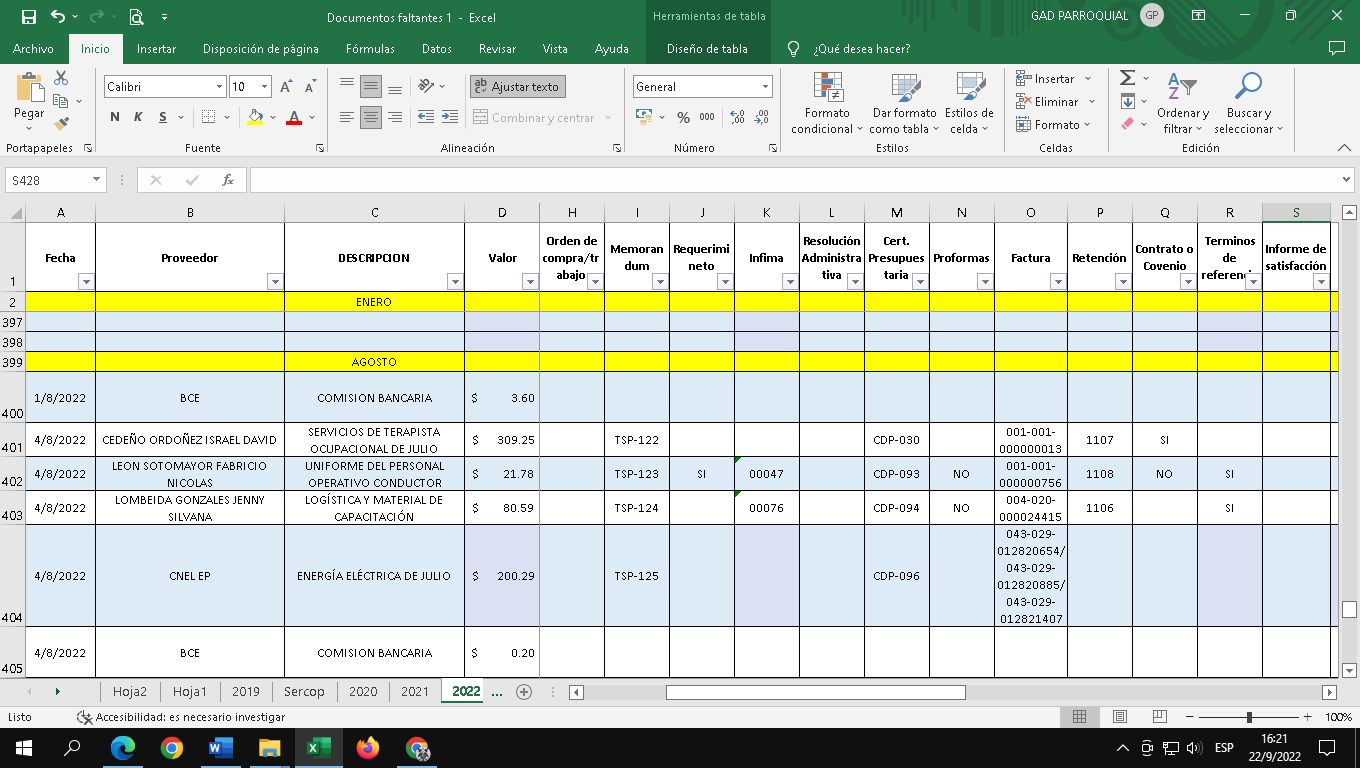The width and height of the screenshot is (1360, 768).
Task: Toggle Italic formatting (K)
Action: point(138,117)
